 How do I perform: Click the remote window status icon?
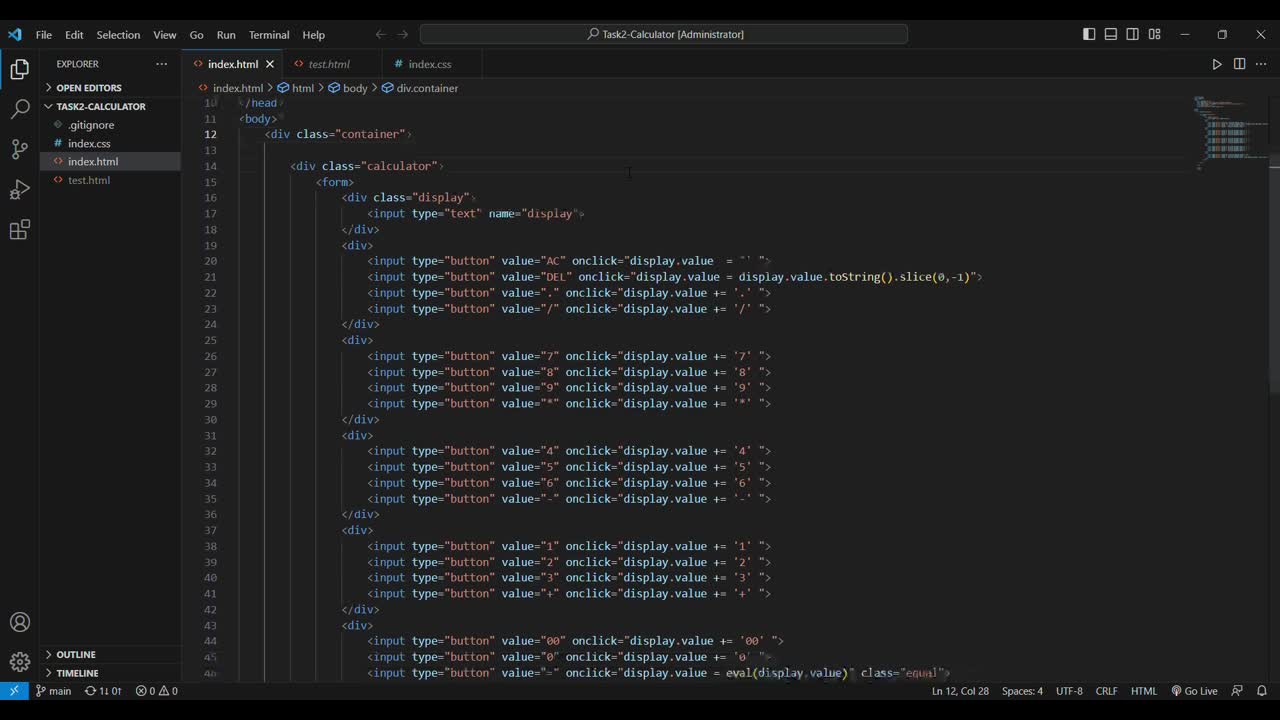14,691
